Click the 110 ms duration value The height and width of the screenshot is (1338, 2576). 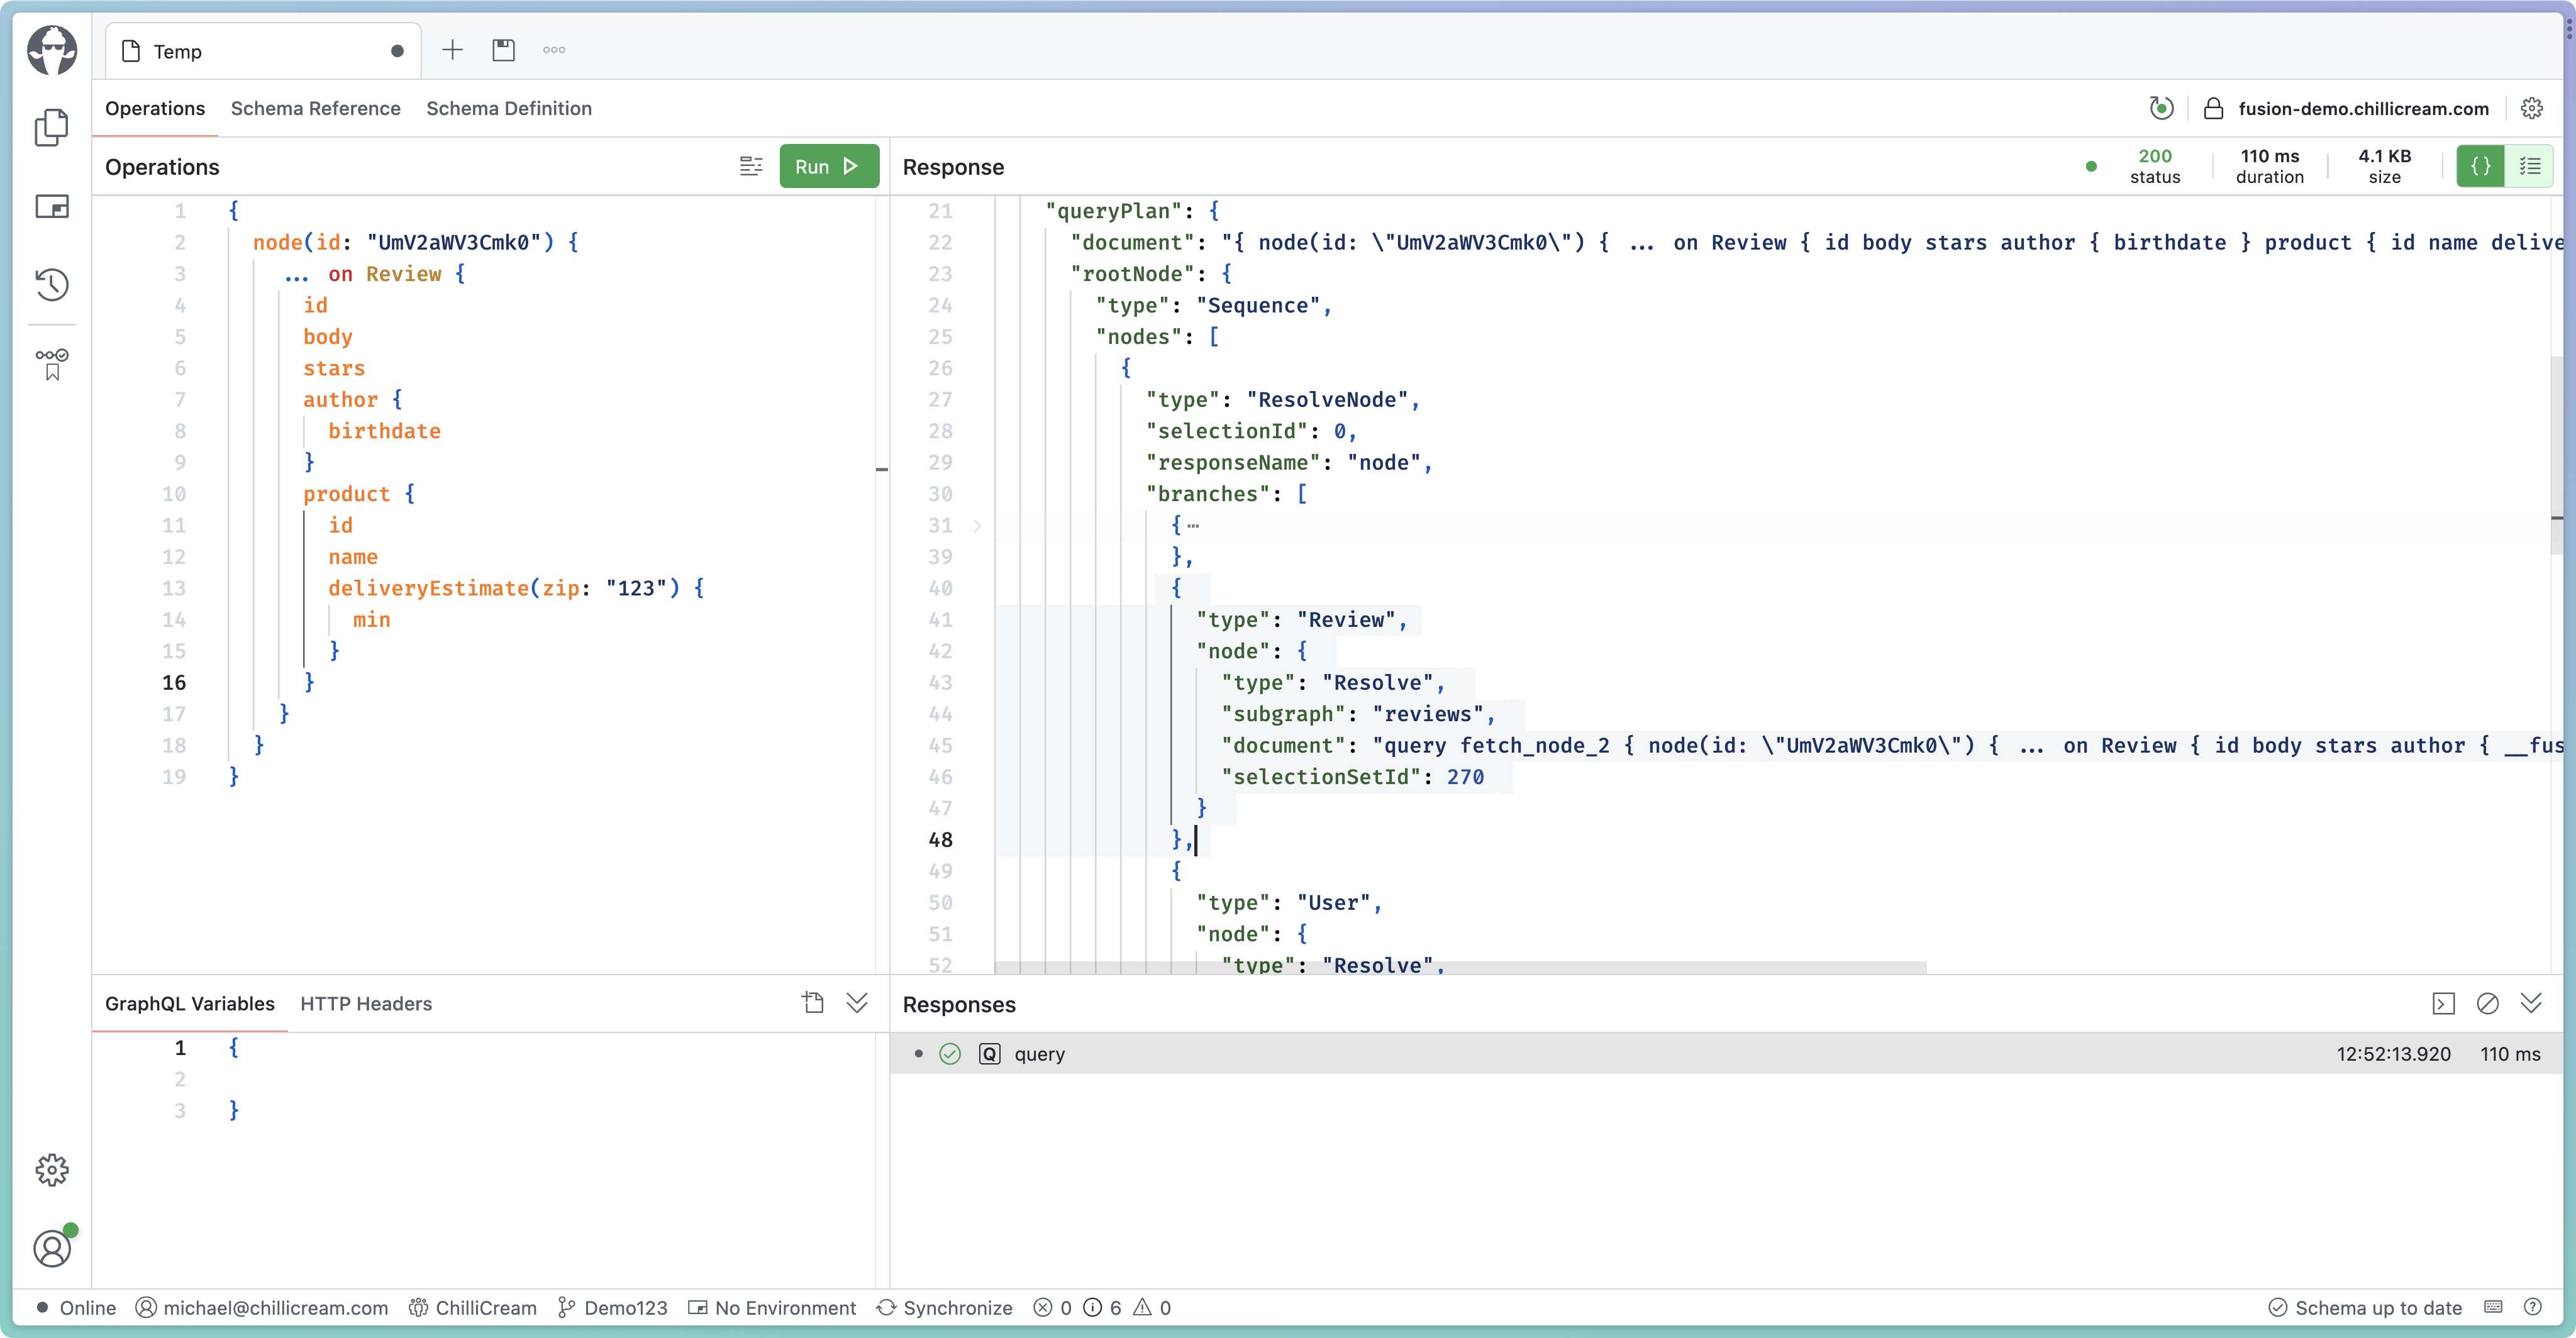point(2270,156)
